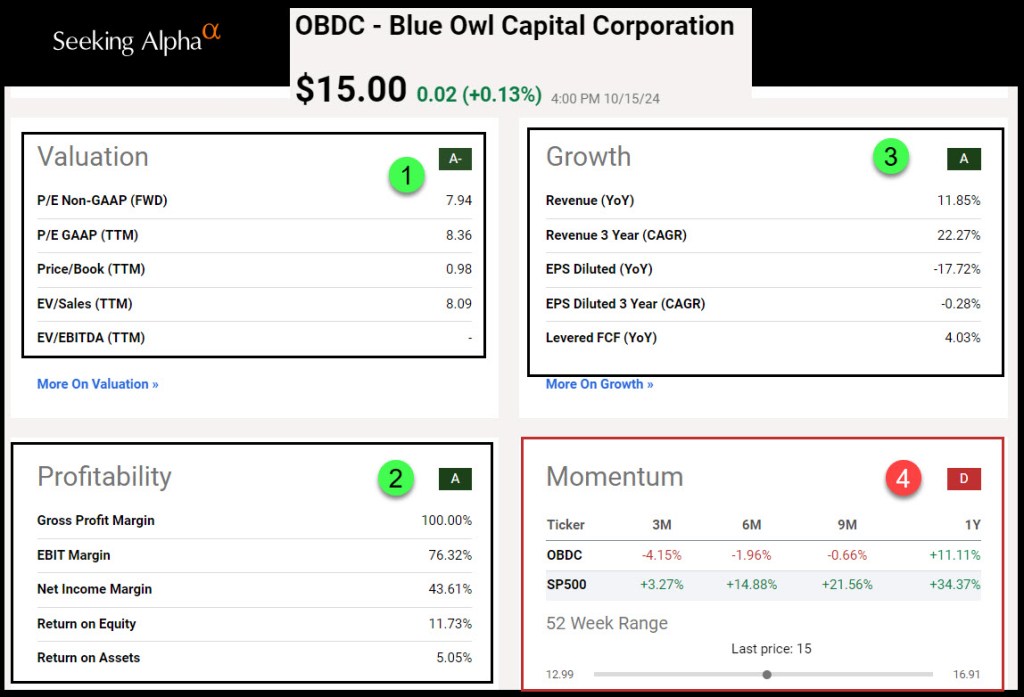This screenshot has width=1024, height=697.
Task: Click the green circle numbered 3
Action: click(890, 157)
